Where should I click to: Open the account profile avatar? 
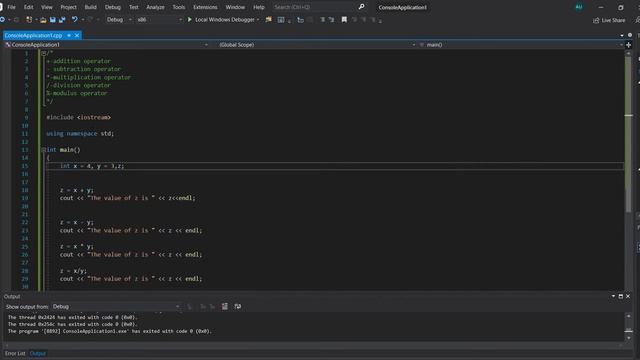click(x=579, y=7)
